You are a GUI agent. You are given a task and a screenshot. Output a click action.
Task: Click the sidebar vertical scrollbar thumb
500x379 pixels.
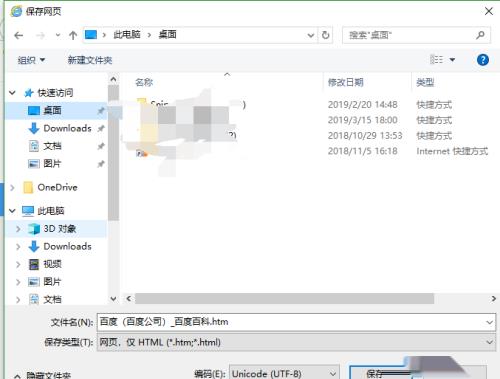[113, 153]
